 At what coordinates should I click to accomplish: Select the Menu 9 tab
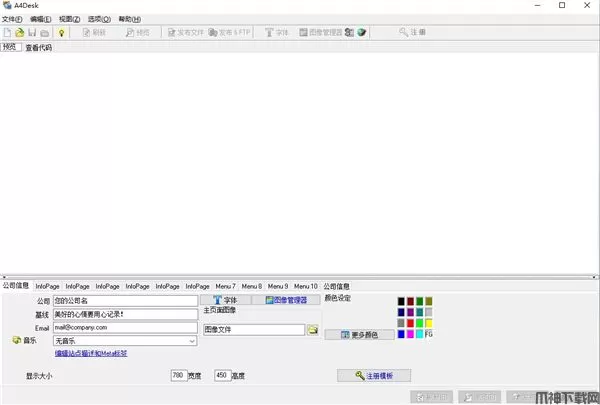(x=278, y=286)
